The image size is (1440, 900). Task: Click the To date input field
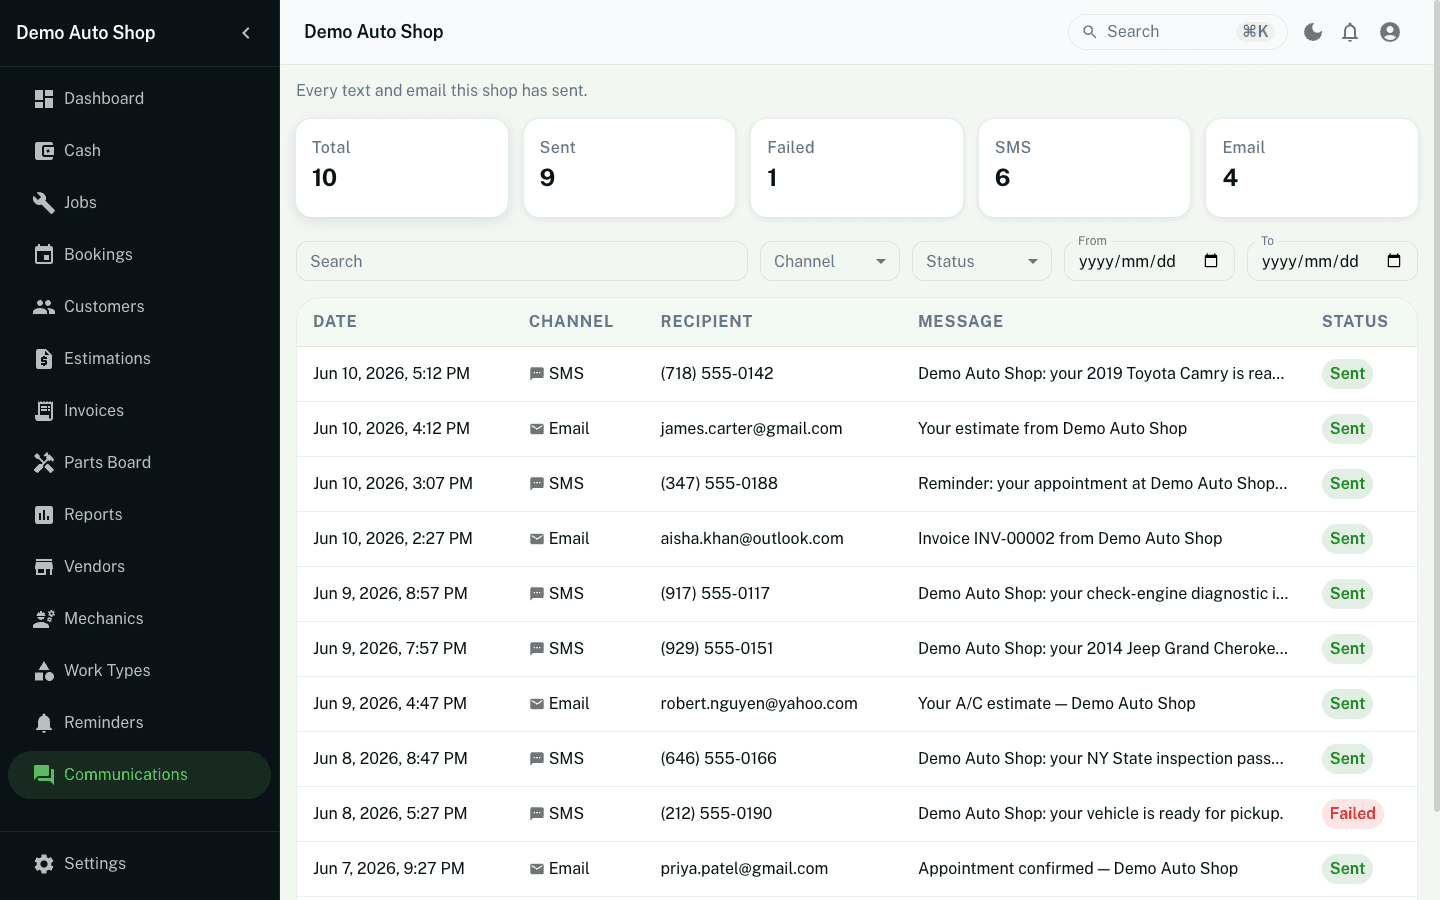[1332, 261]
